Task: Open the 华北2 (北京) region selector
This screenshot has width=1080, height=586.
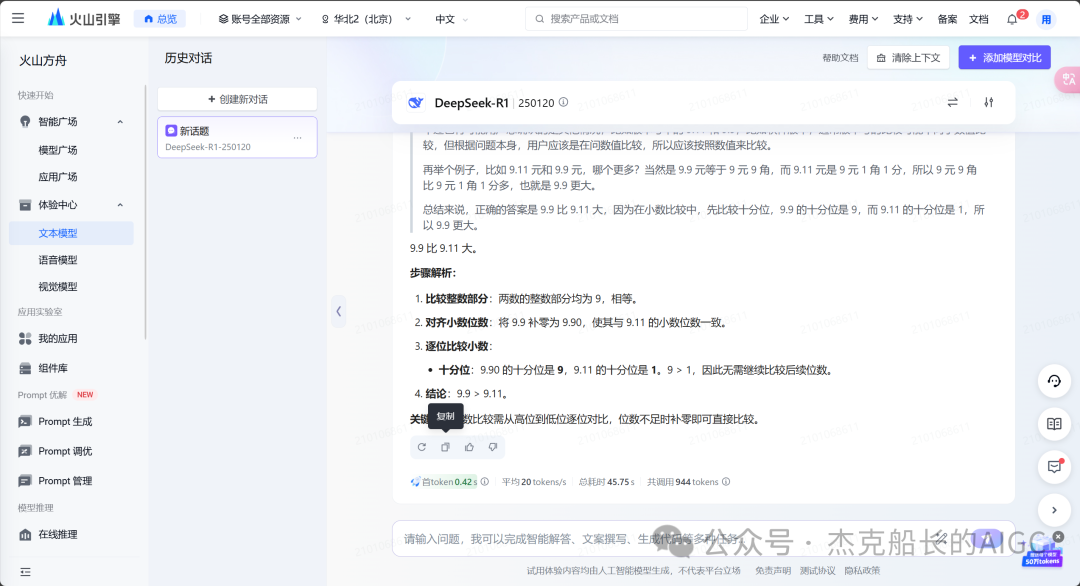Action: (366, 19)
